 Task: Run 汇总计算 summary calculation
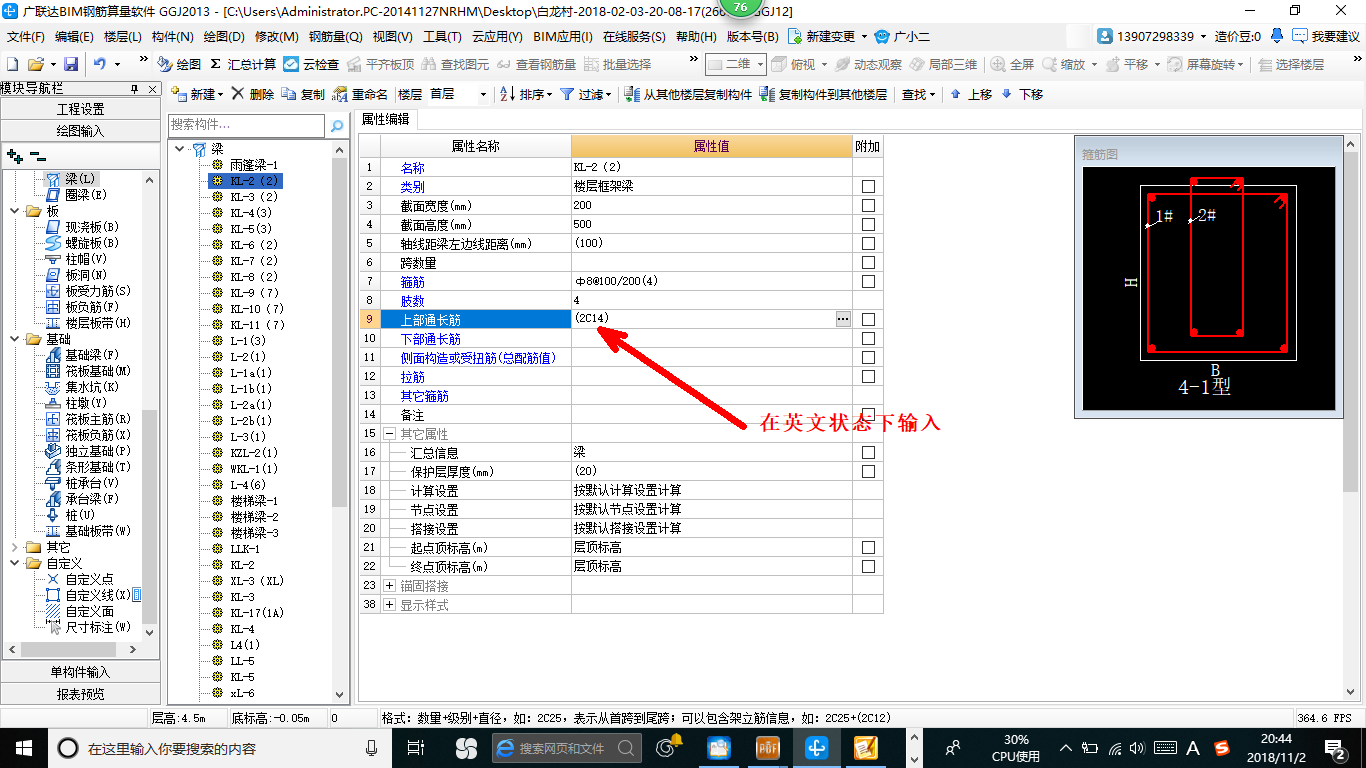243,64
